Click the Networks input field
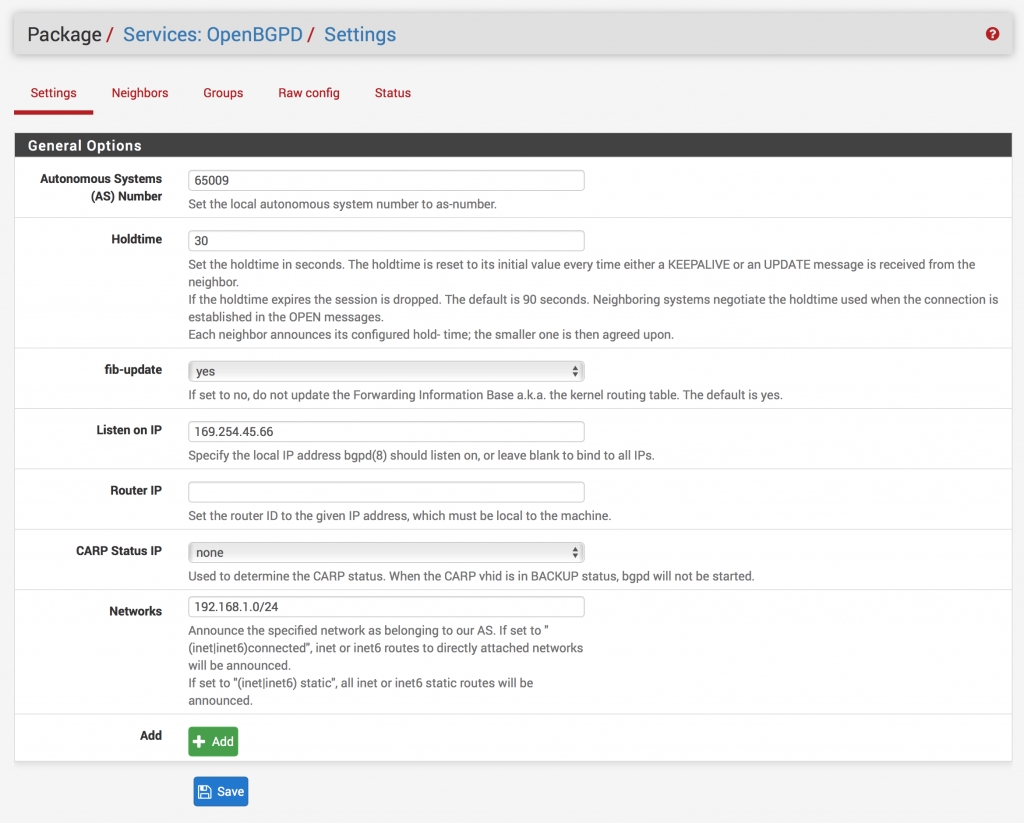Screen dimensions: 1024x823 click(x=386, y=607)
